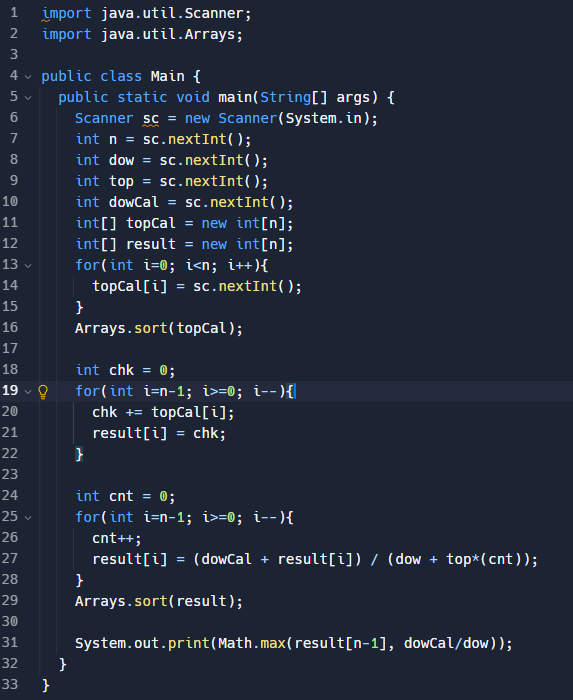This screenshot has height=700, width=573.
Task: Click the variable 'dow' declared on line 8
Action: pyautogui.click(x=121, y=160)
